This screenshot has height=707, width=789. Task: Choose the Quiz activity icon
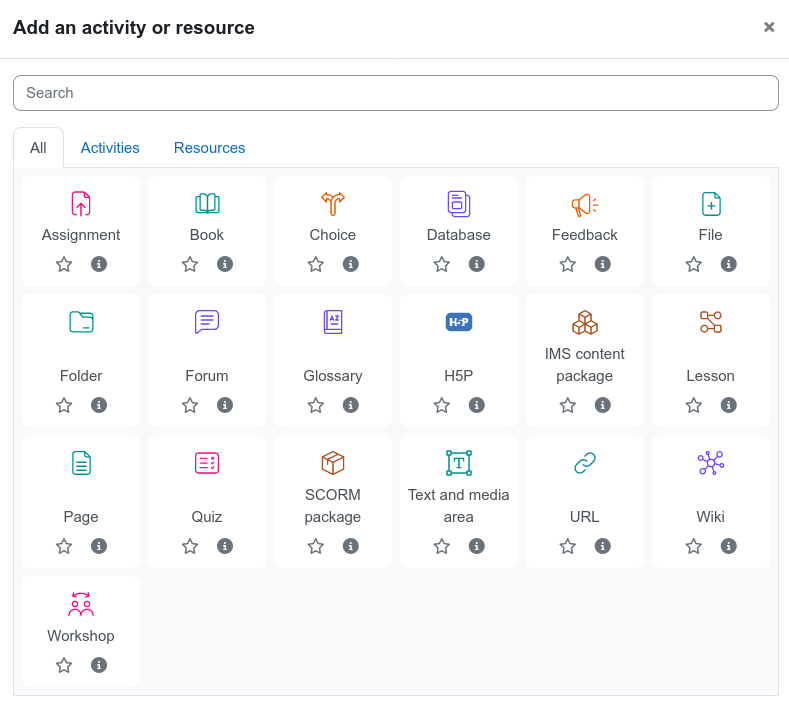point(207,463)
